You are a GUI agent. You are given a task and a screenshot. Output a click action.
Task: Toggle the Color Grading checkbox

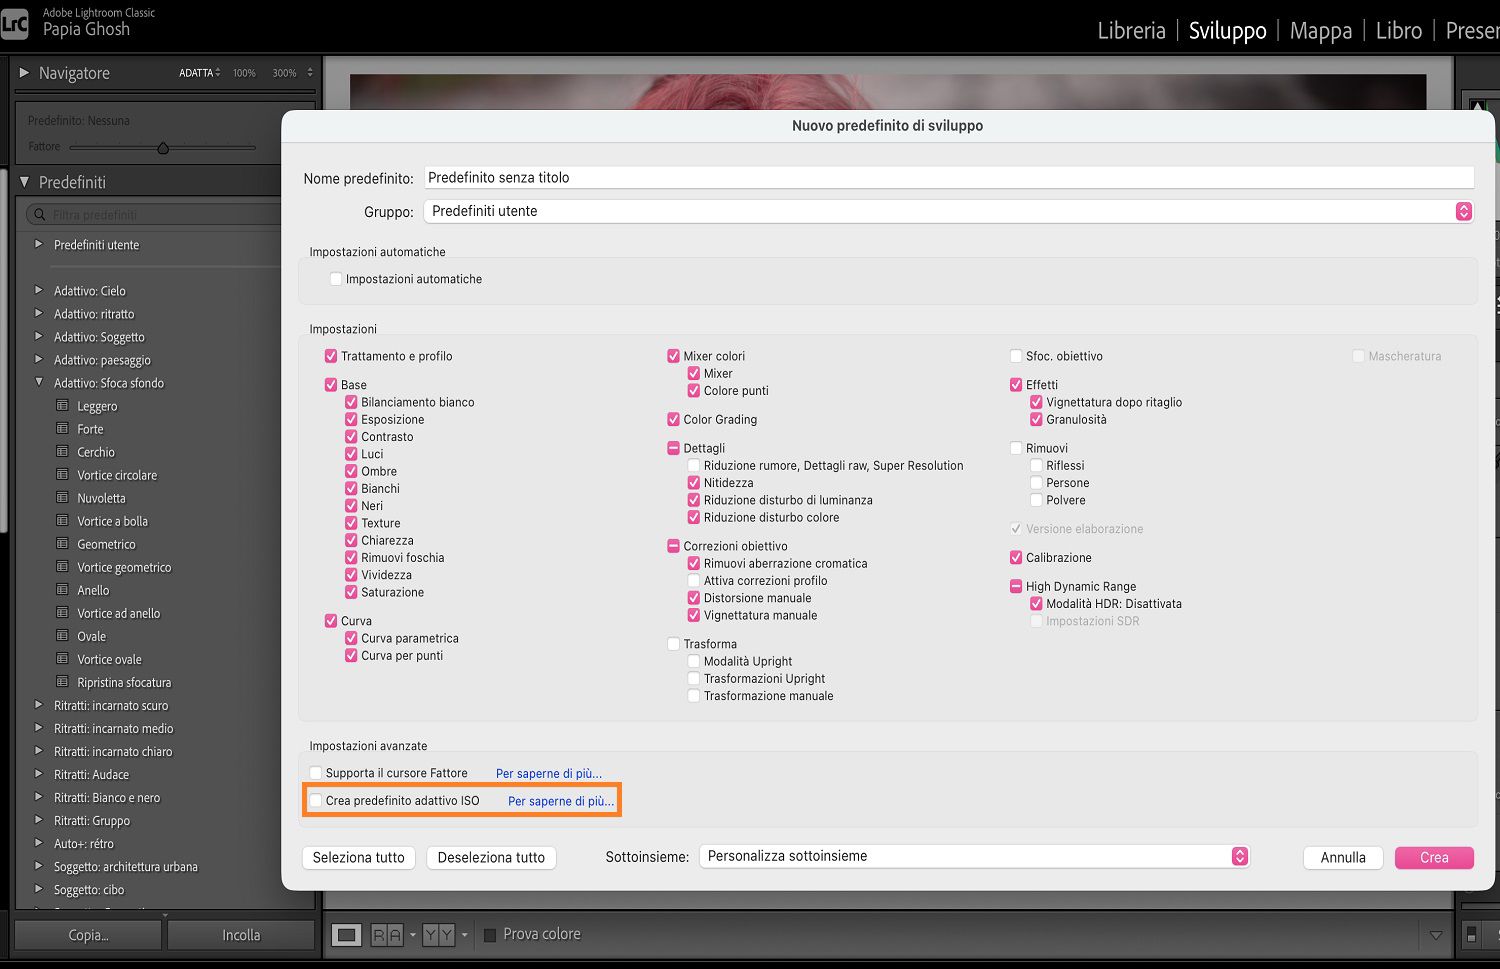coord(673,419)
